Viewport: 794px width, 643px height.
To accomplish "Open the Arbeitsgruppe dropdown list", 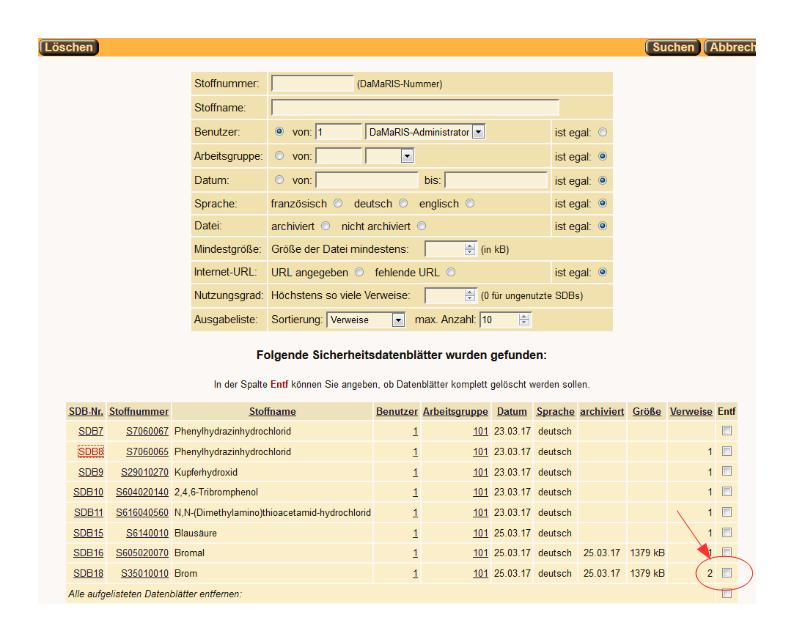I will point(389,156).
